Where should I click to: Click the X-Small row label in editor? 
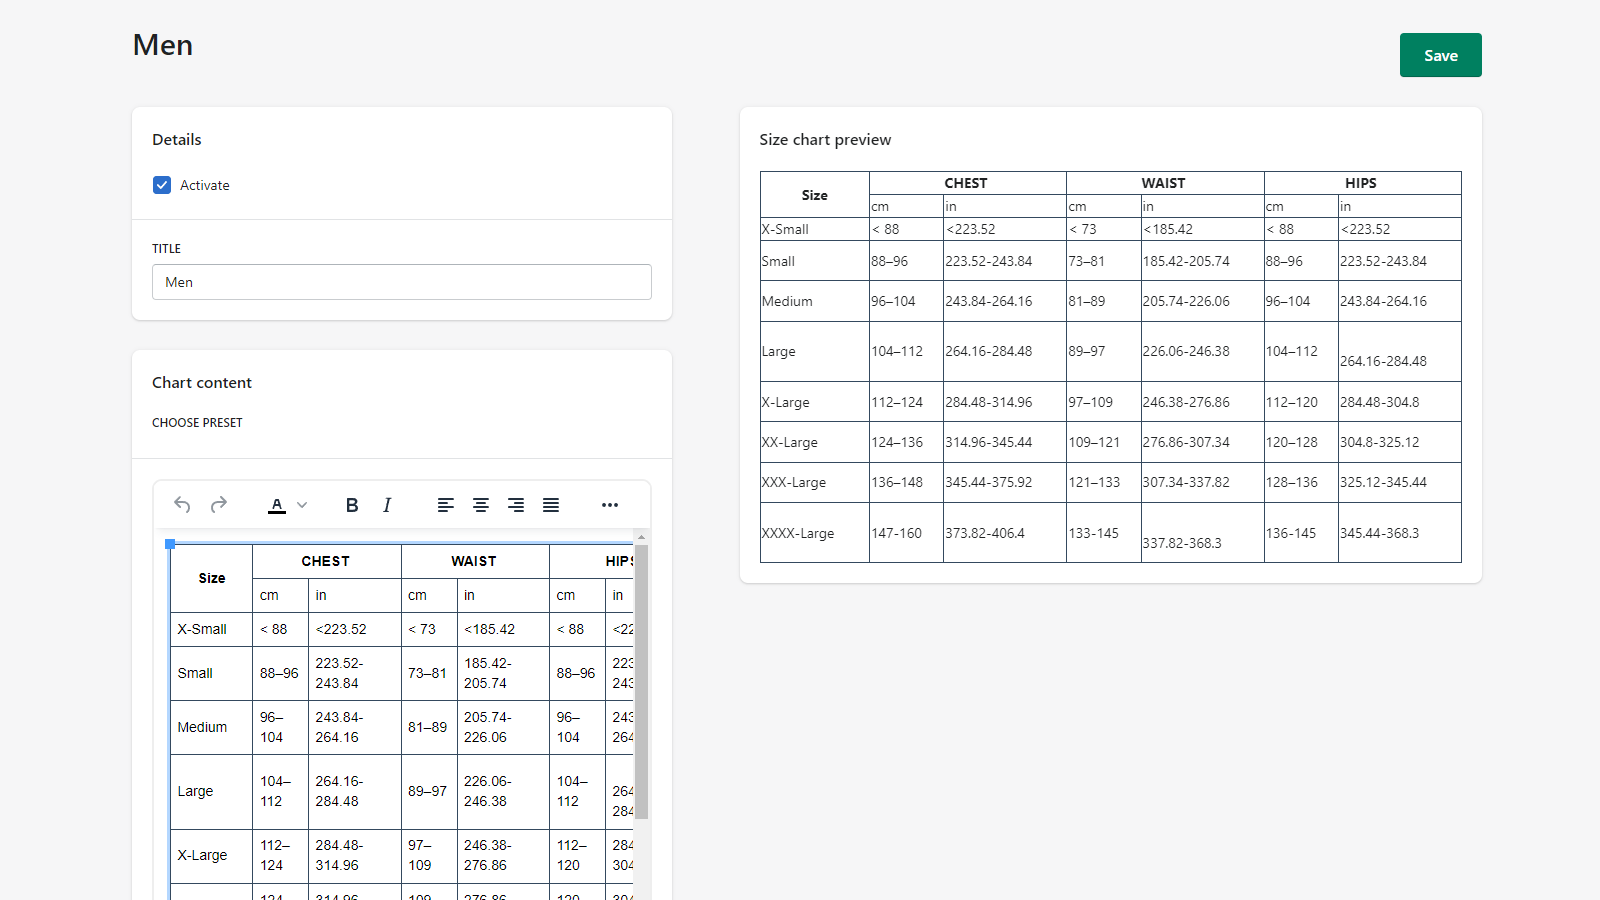(202, 629)
